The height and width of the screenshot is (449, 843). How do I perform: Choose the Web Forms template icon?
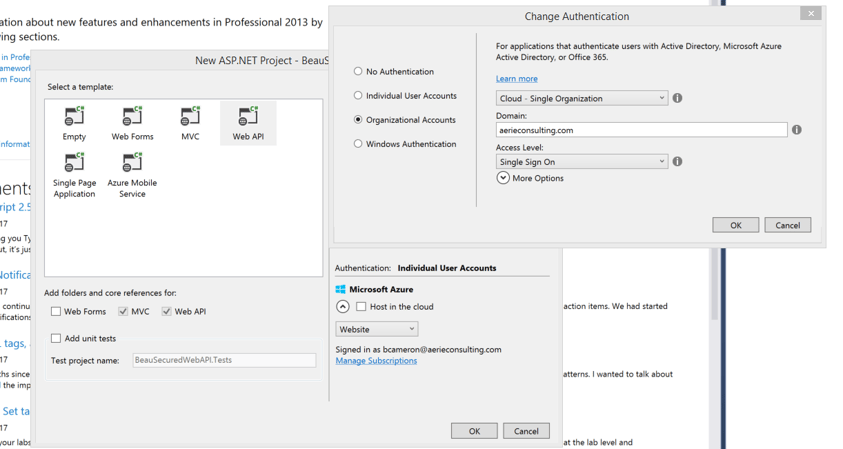tap(132, 116)
